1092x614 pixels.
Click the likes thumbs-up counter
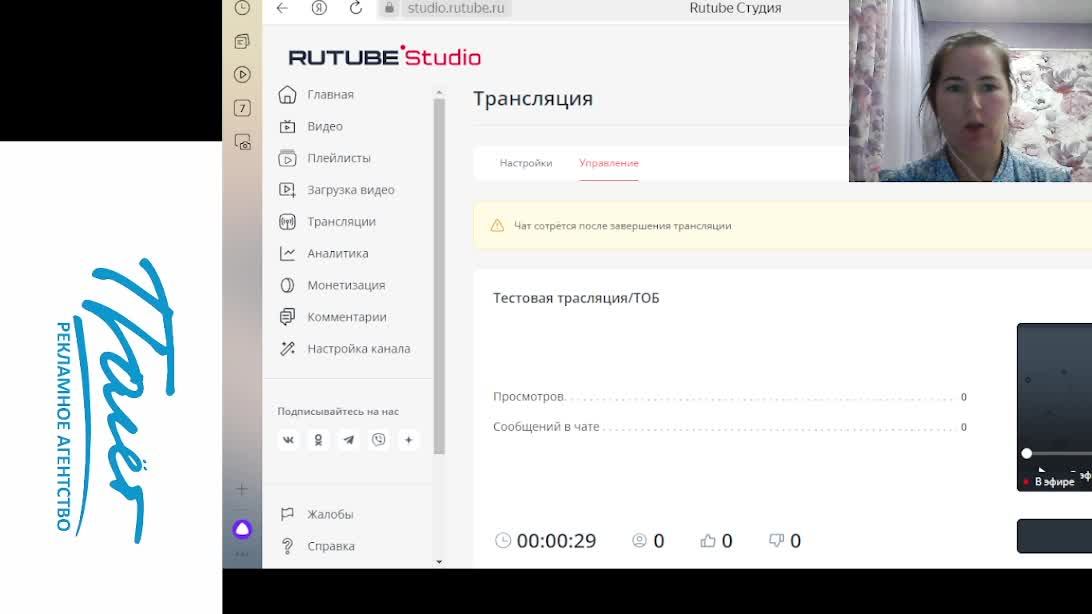717,541
